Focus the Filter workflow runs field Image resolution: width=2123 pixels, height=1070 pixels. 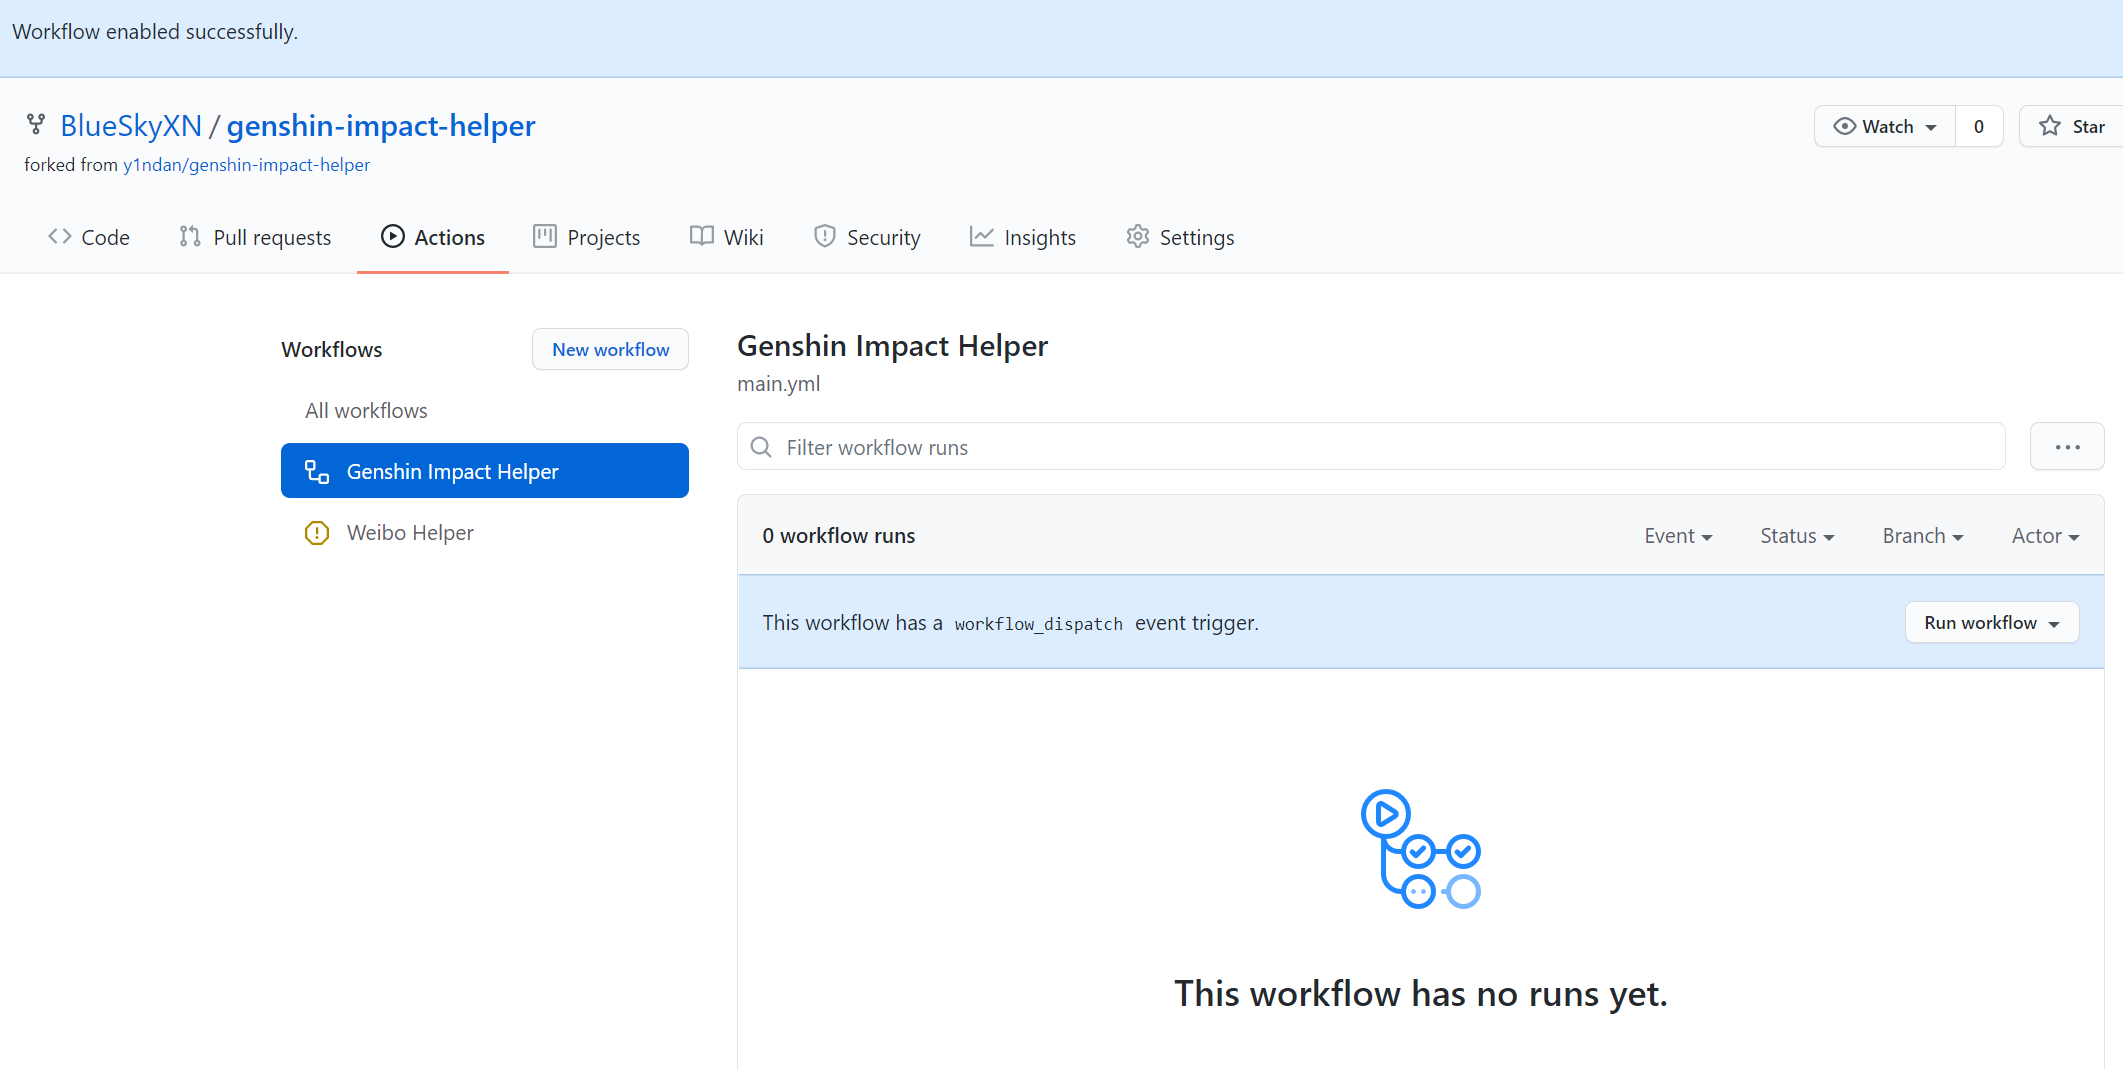click(x=1371, y=447)
